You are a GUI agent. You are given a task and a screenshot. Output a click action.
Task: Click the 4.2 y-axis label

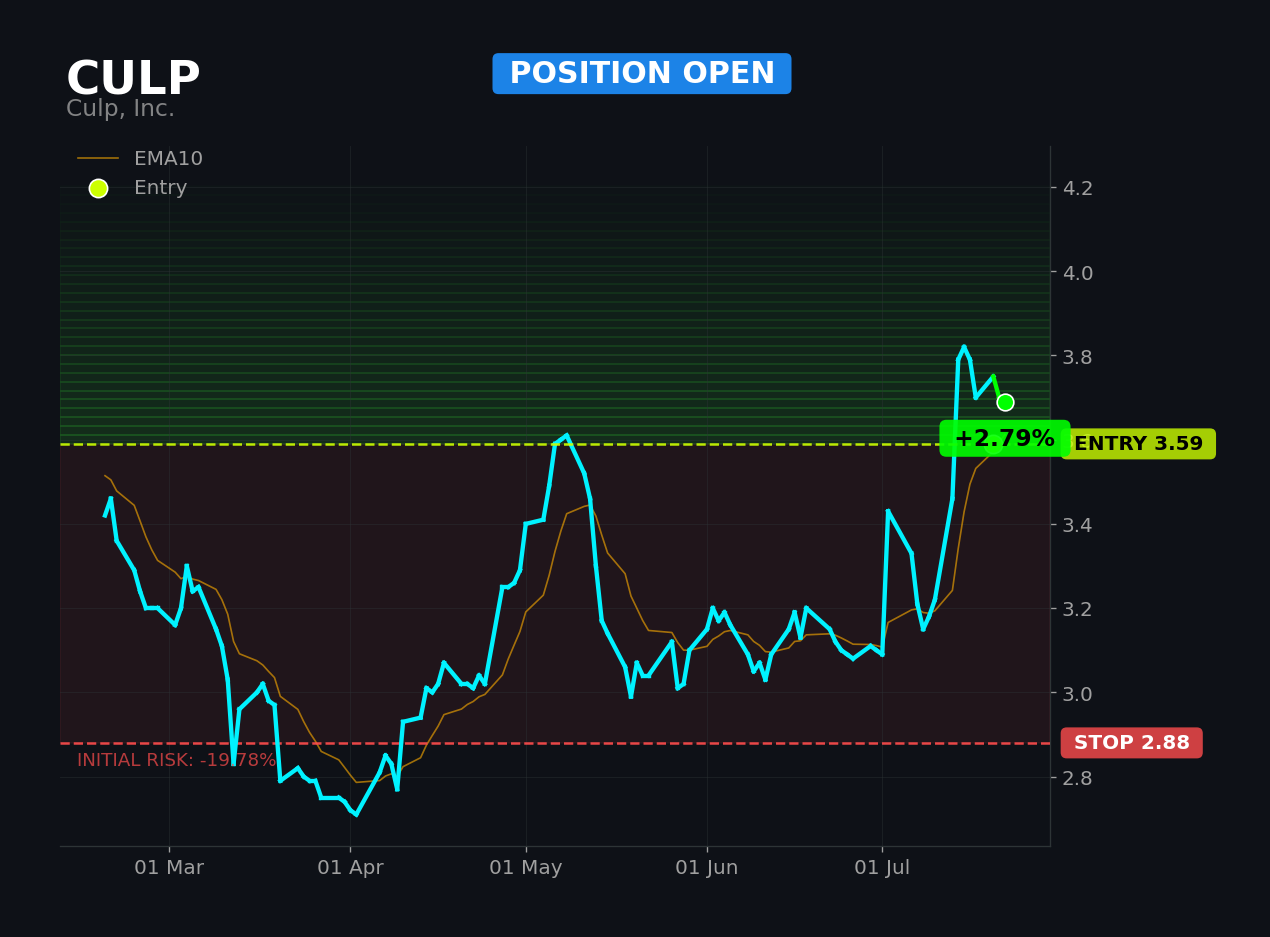(1077, 188)
